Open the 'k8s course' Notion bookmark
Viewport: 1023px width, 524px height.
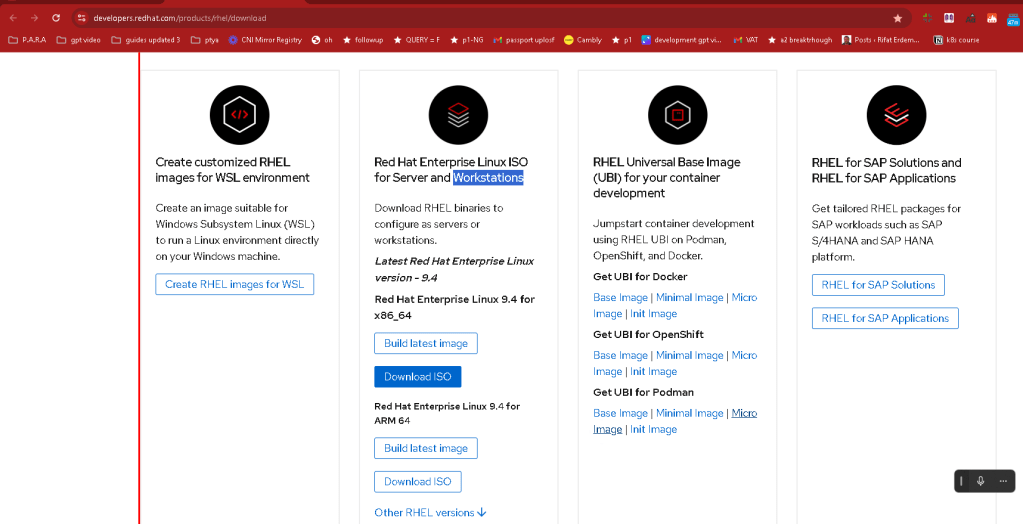(957, 40)
